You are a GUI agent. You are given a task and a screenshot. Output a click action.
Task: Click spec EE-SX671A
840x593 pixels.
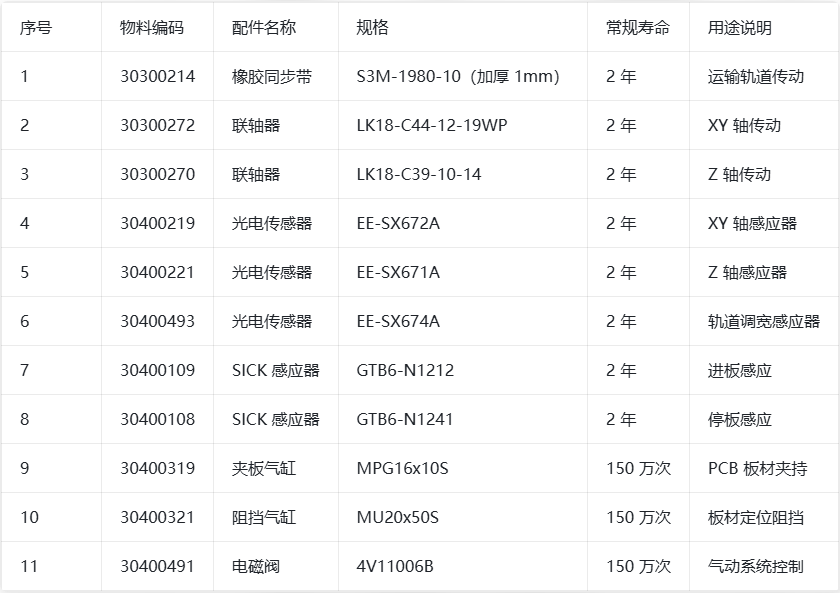(398, 273)
